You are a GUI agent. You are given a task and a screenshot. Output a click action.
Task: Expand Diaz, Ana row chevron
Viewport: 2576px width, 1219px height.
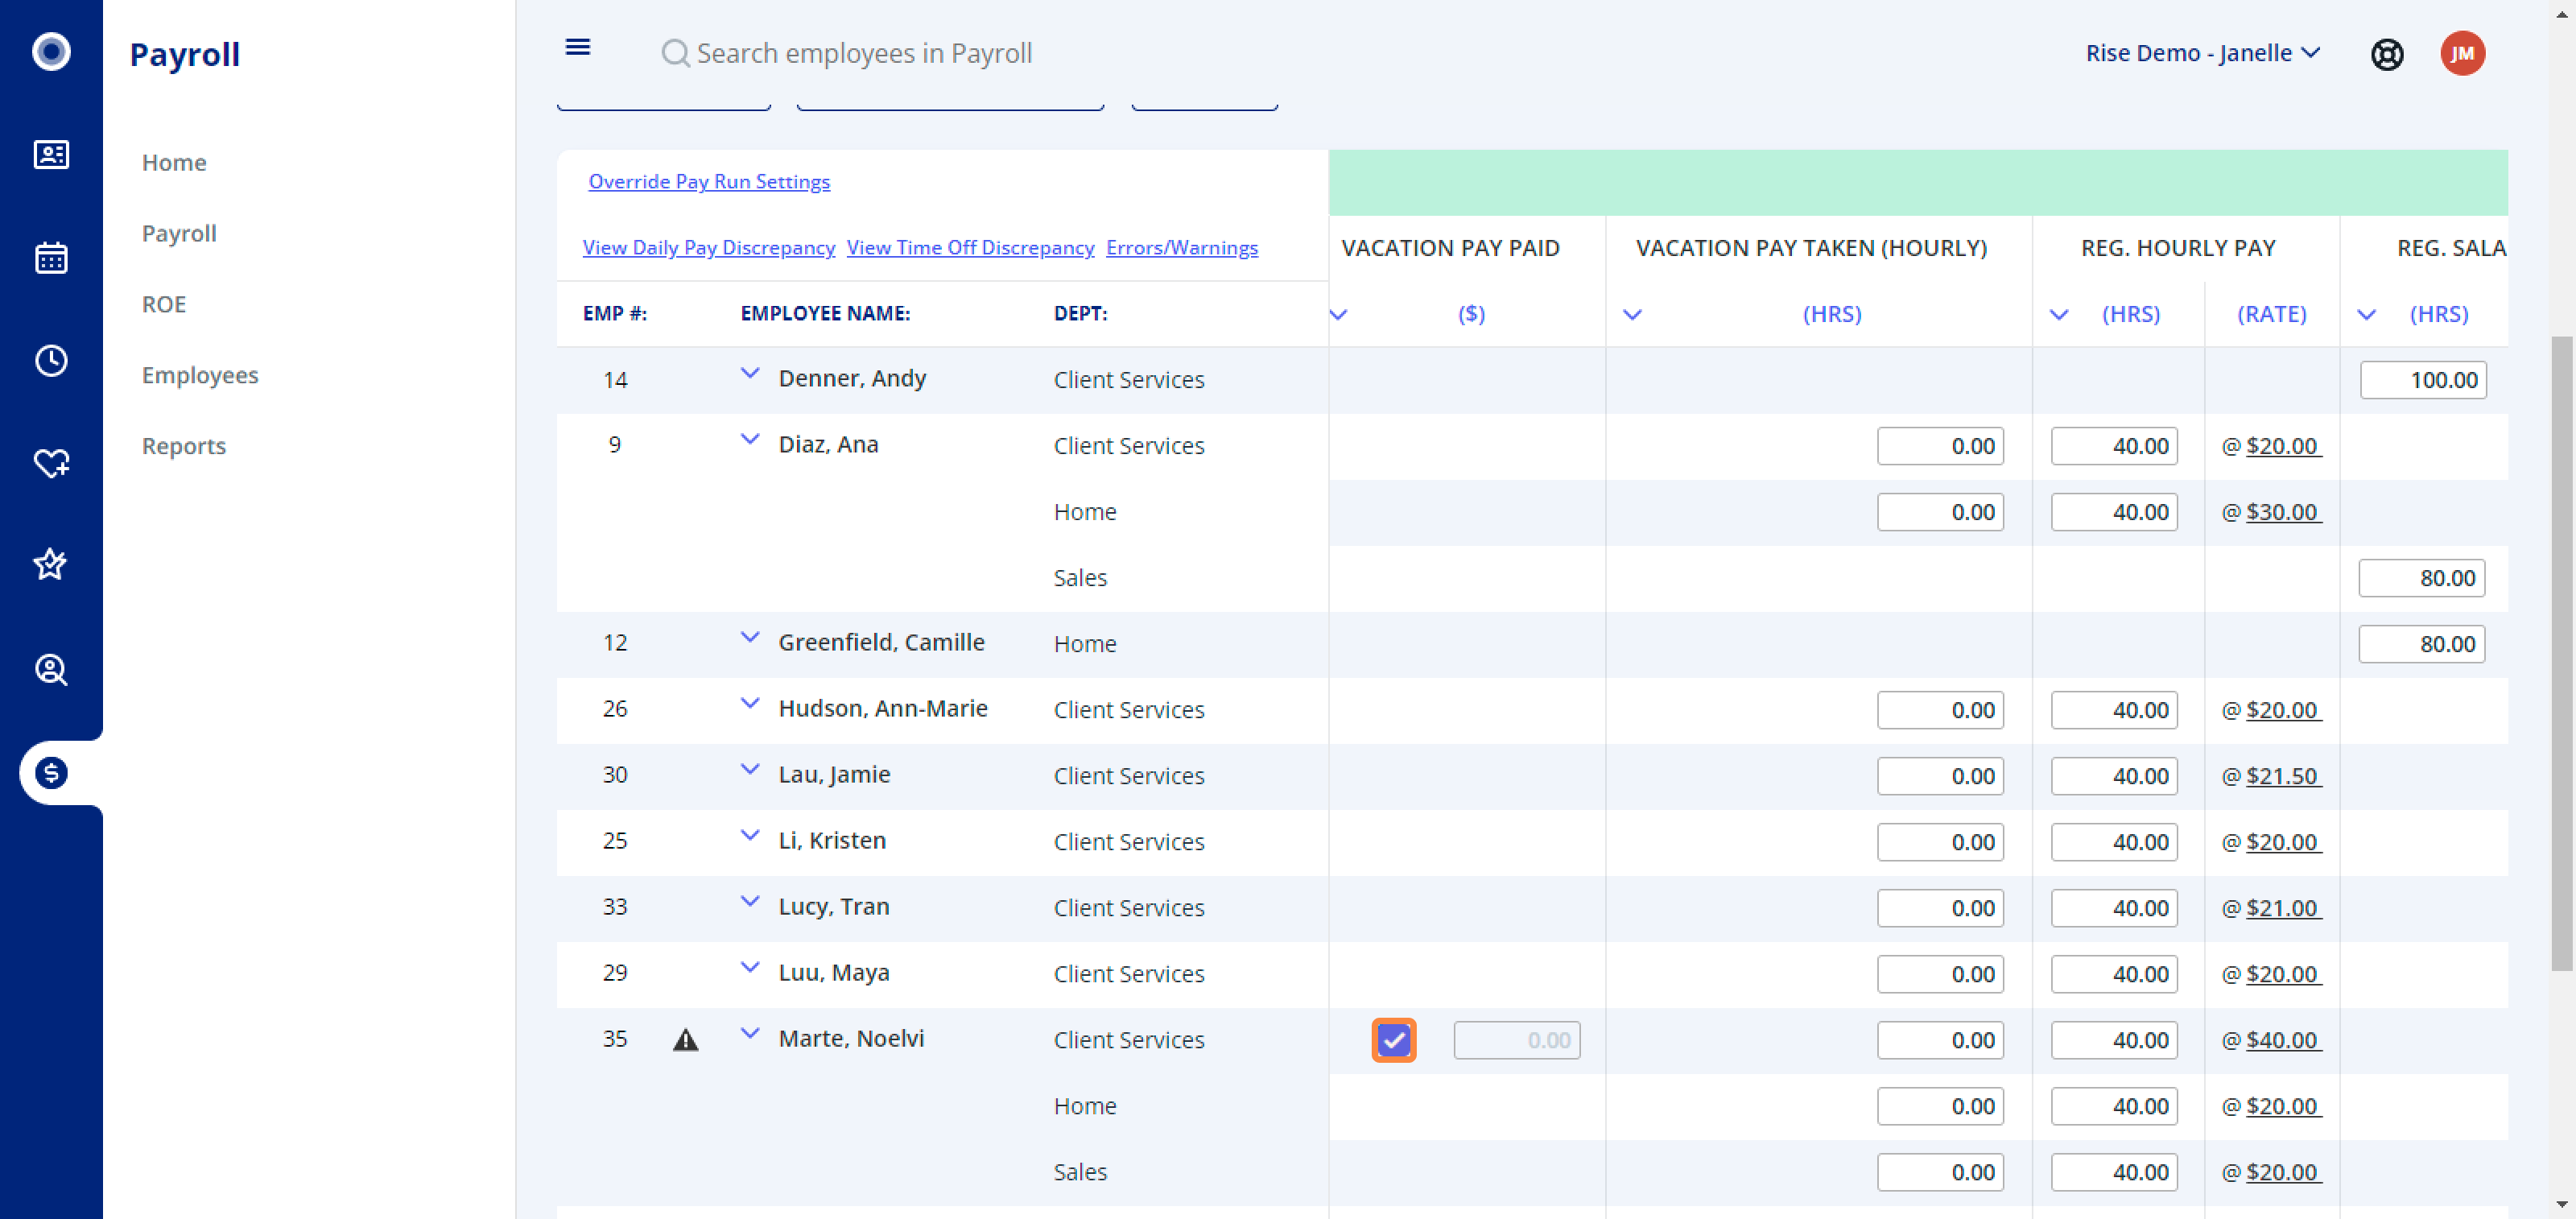click(749, 439)
